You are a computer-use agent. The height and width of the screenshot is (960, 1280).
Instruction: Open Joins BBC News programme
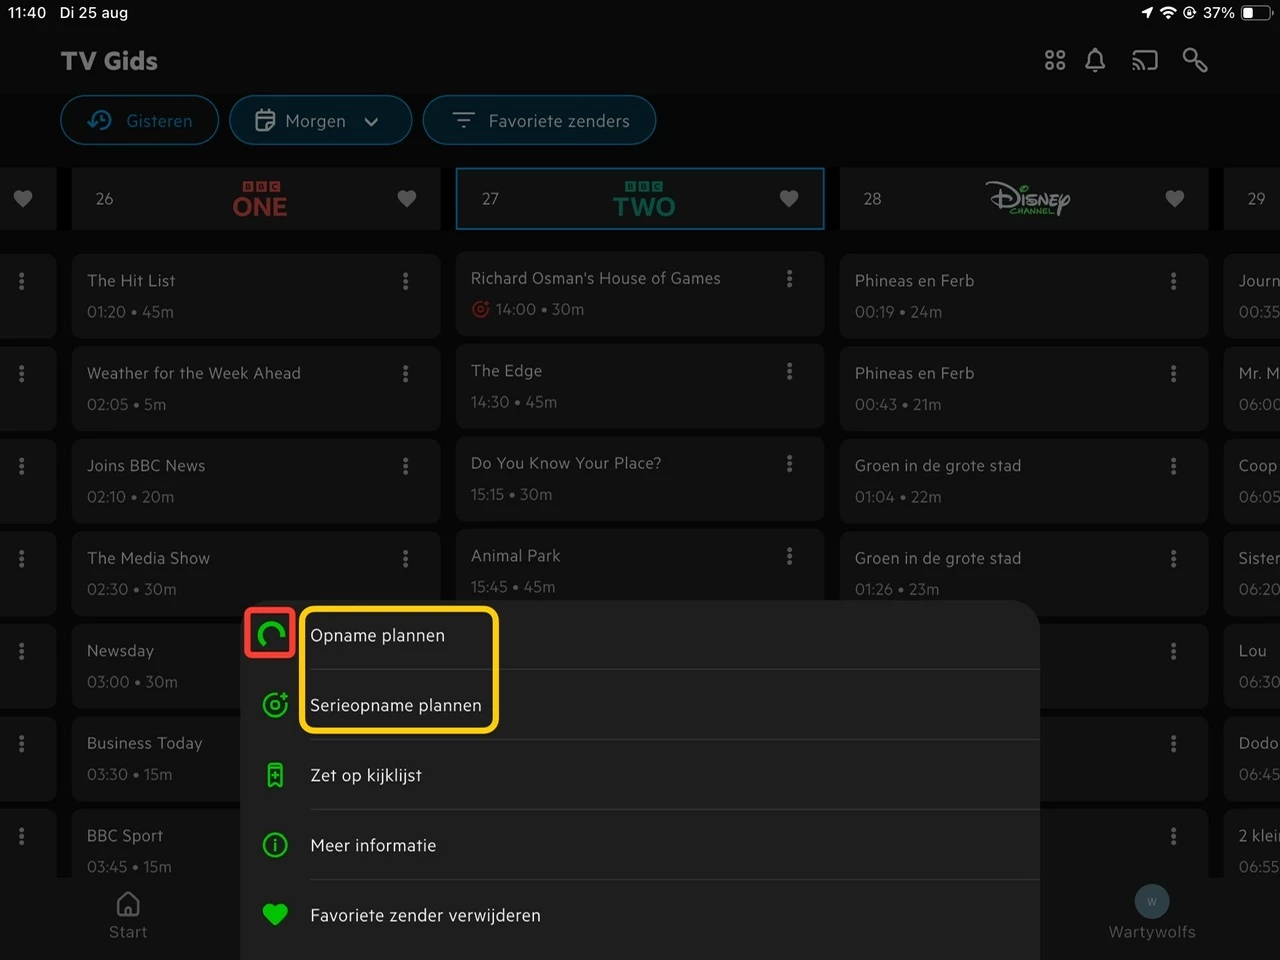pyautogui.click(x=256, y=481)
